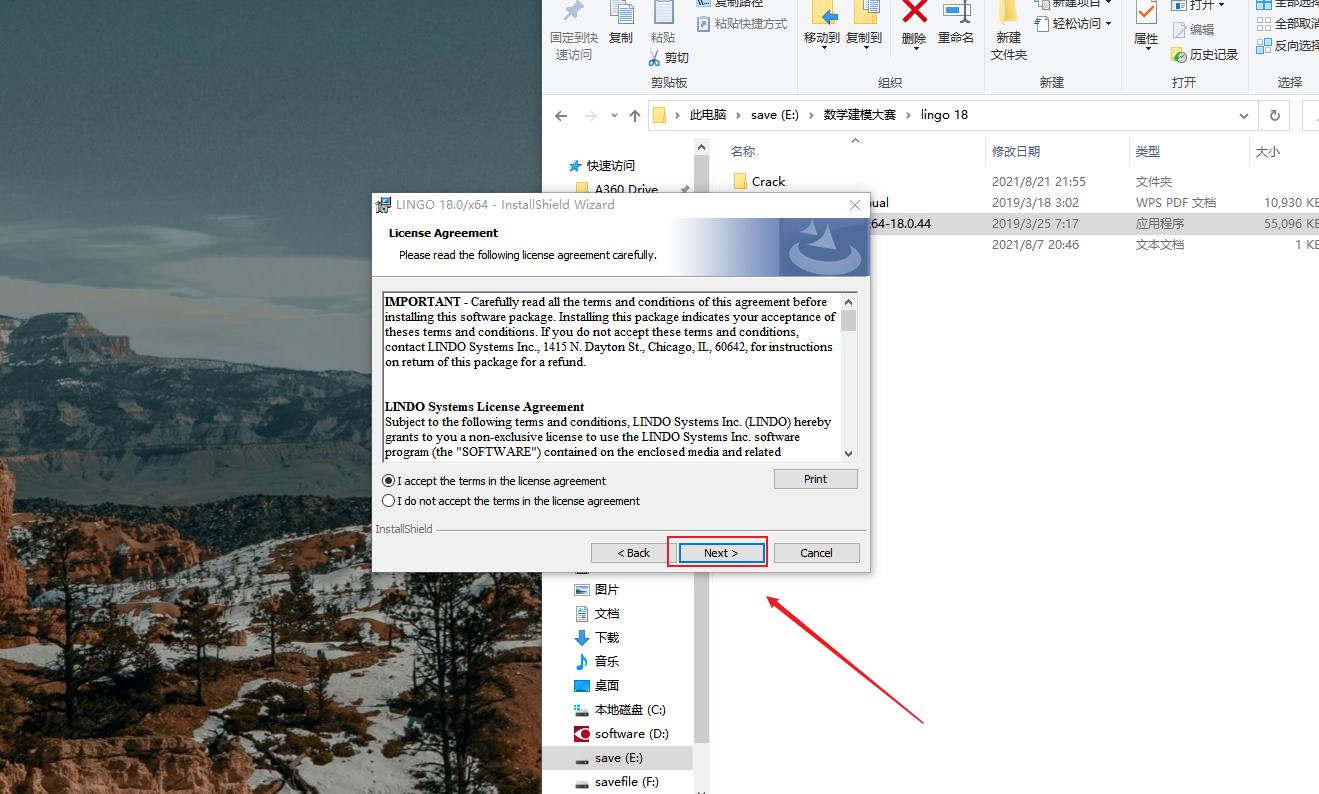Click 此电脑 in the address breadcrumb
The width and height of the screenshot is (1319, 794).
708,115
